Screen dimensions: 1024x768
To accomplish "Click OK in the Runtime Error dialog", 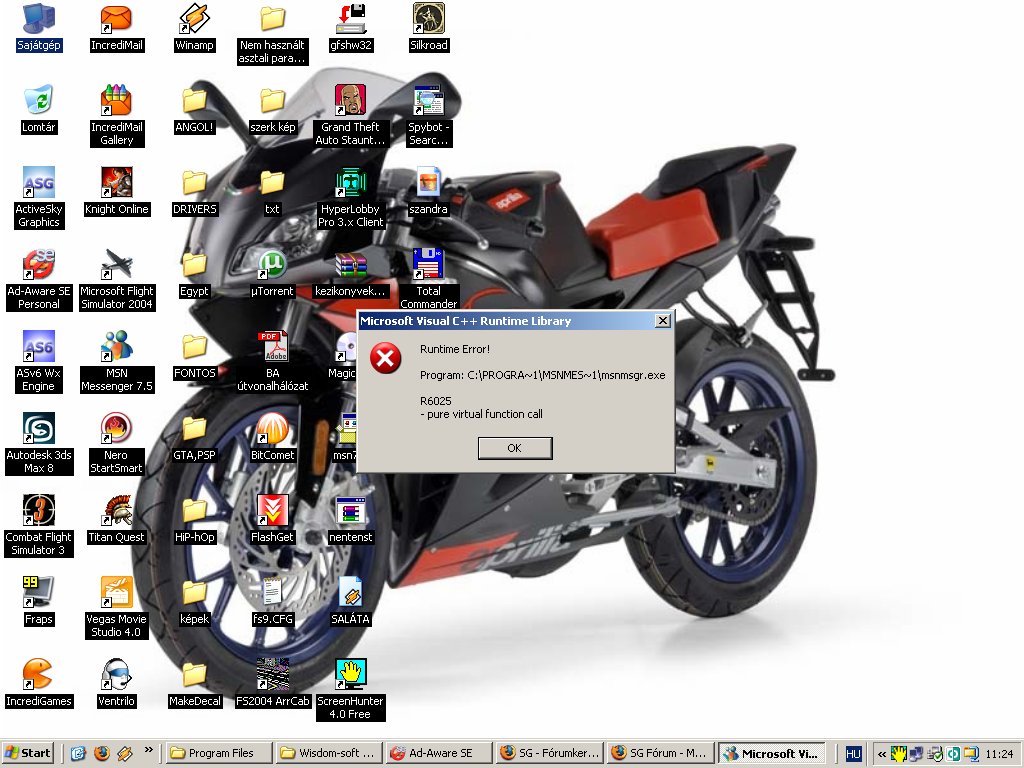I will click(x=514, y=448).
